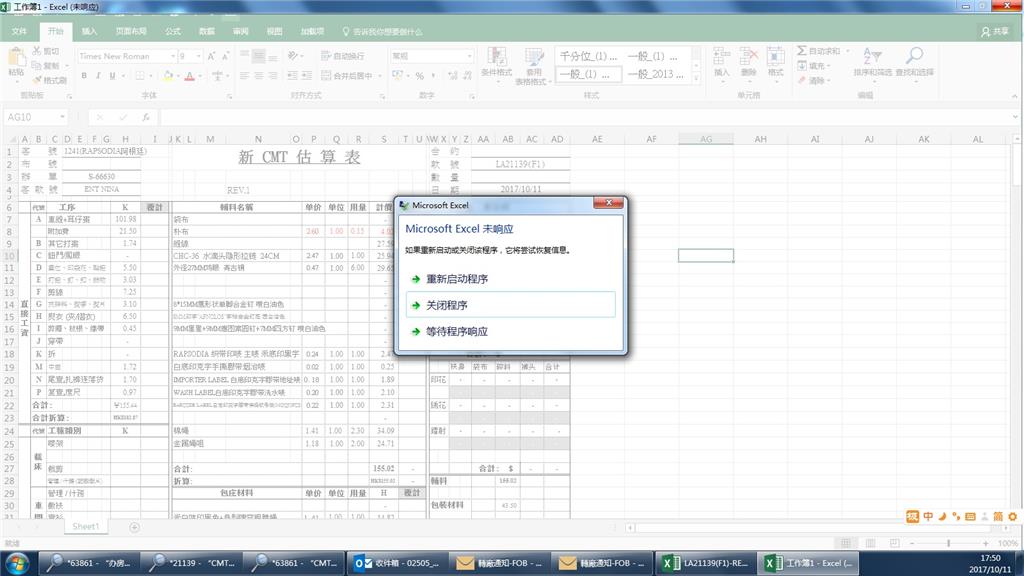Add a new sheet with plus icon

click(x=135, y=527)
